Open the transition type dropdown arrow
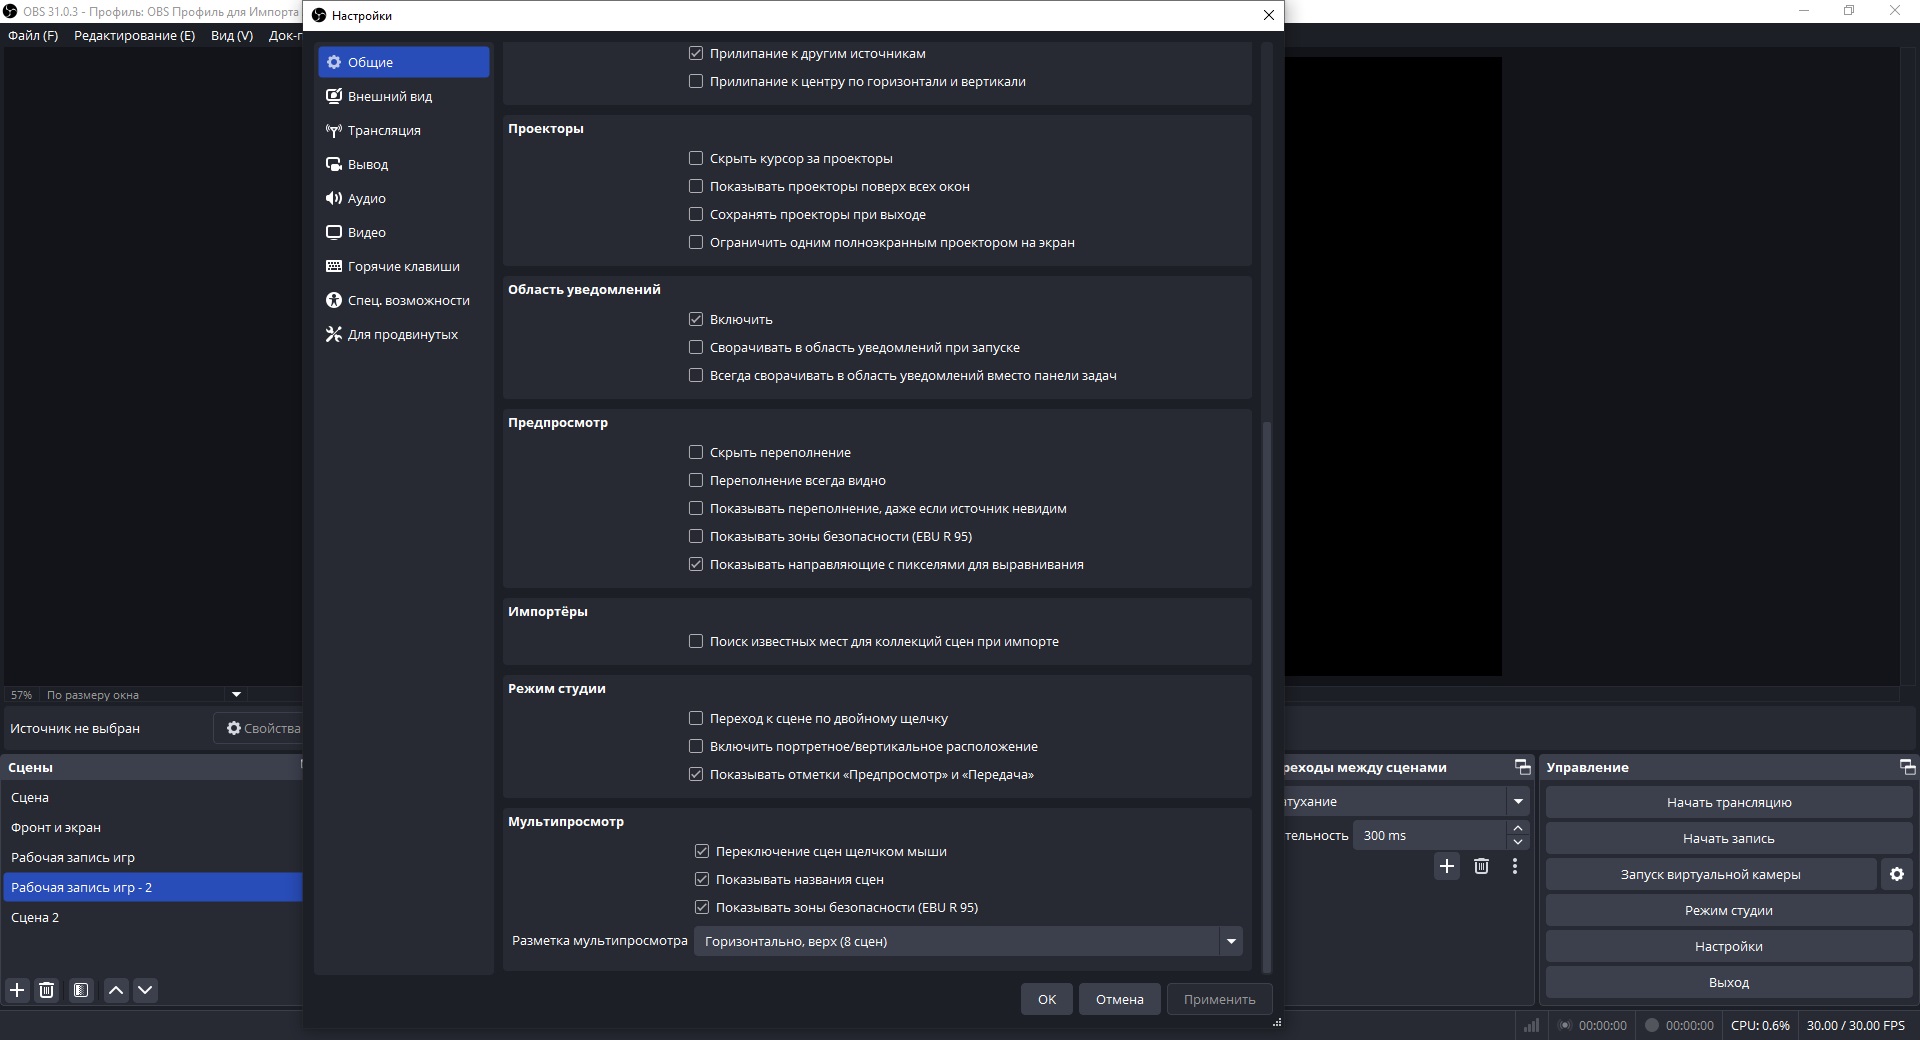The width and height of the screenshot is (1920, 1040). 1519,801
